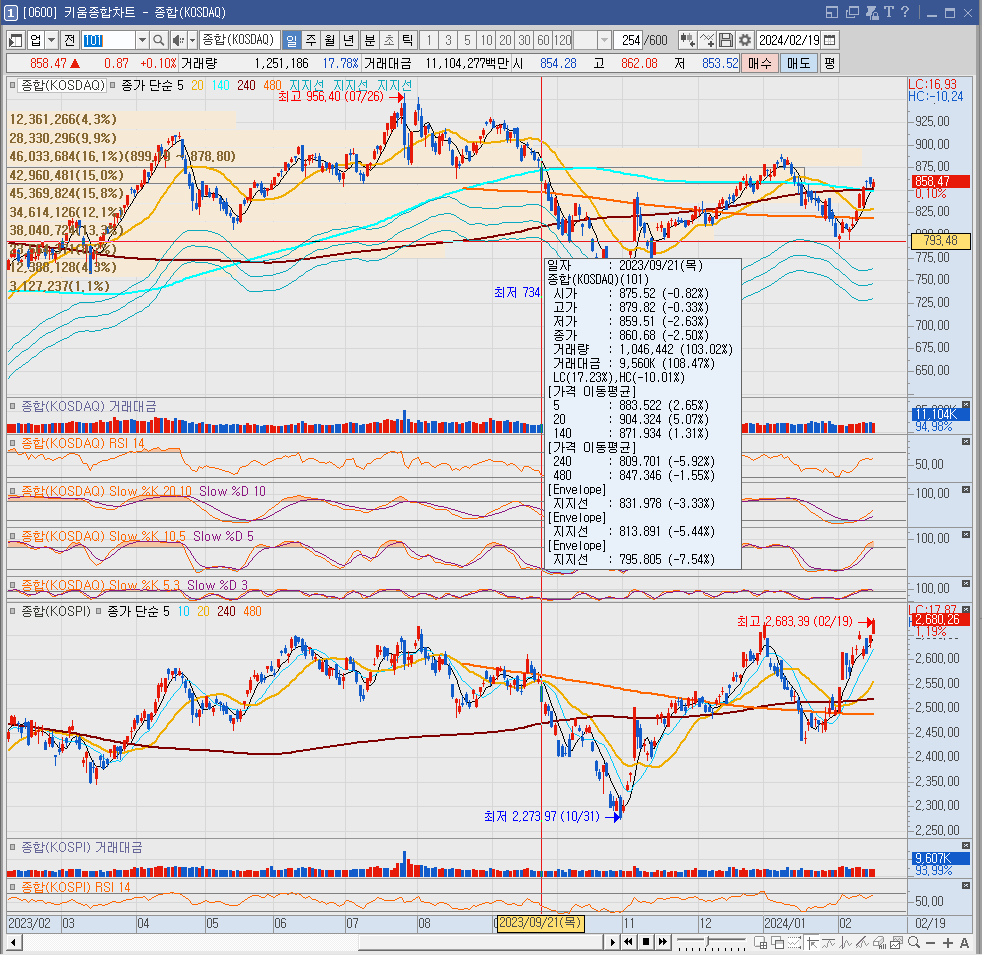Click the 종합(KOSDAQ) 거래대금 panel label
Image resolution: width=982 pixels, height=955 pixels.
pos(88,406)
